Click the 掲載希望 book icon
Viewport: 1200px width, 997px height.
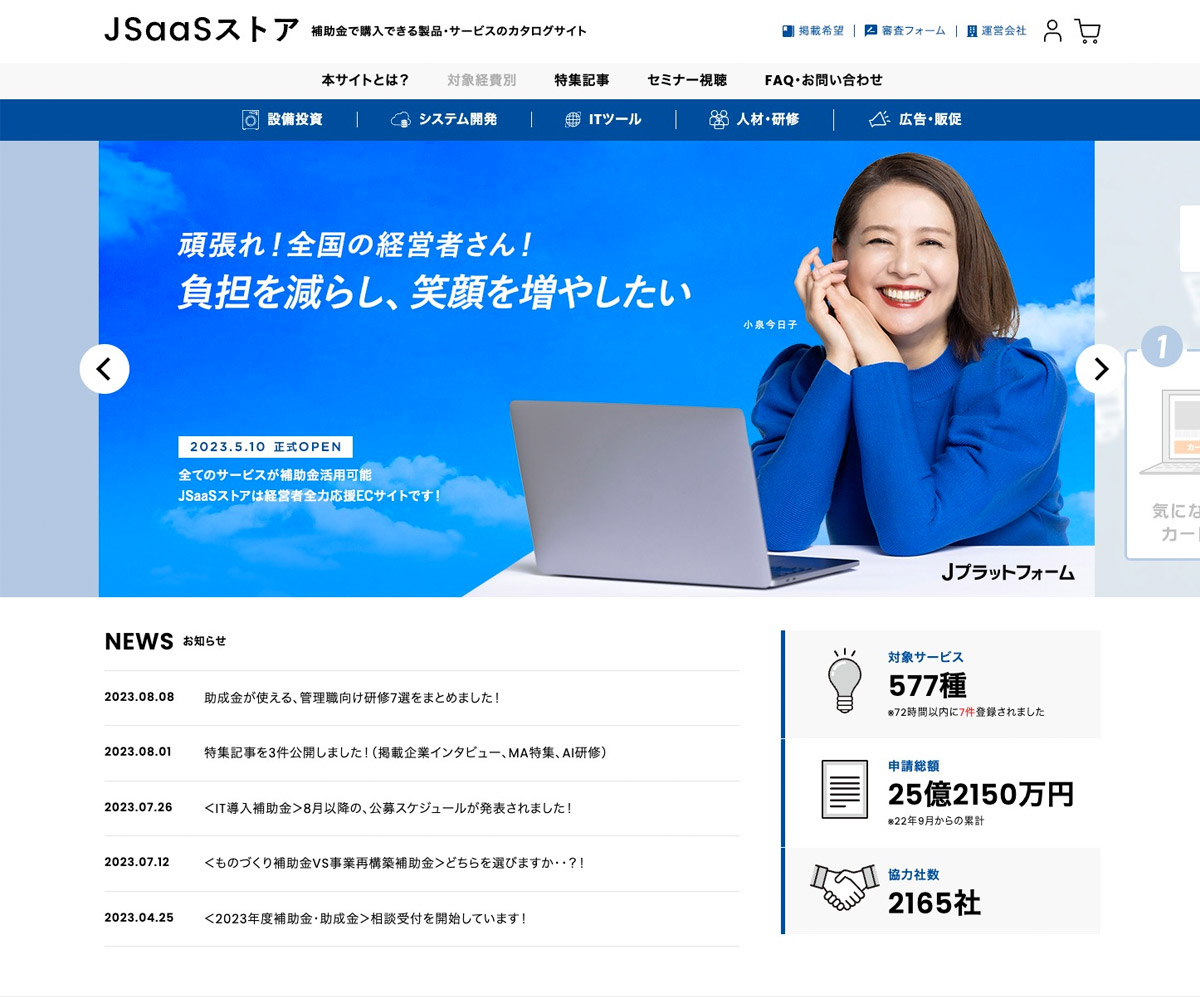pos(788,31)
